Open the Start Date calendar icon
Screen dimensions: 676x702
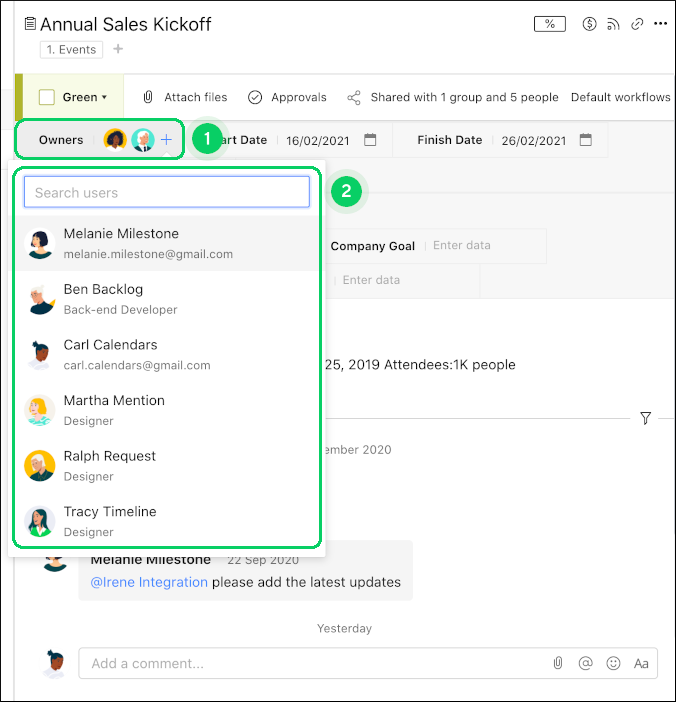[x=370, y=140]
